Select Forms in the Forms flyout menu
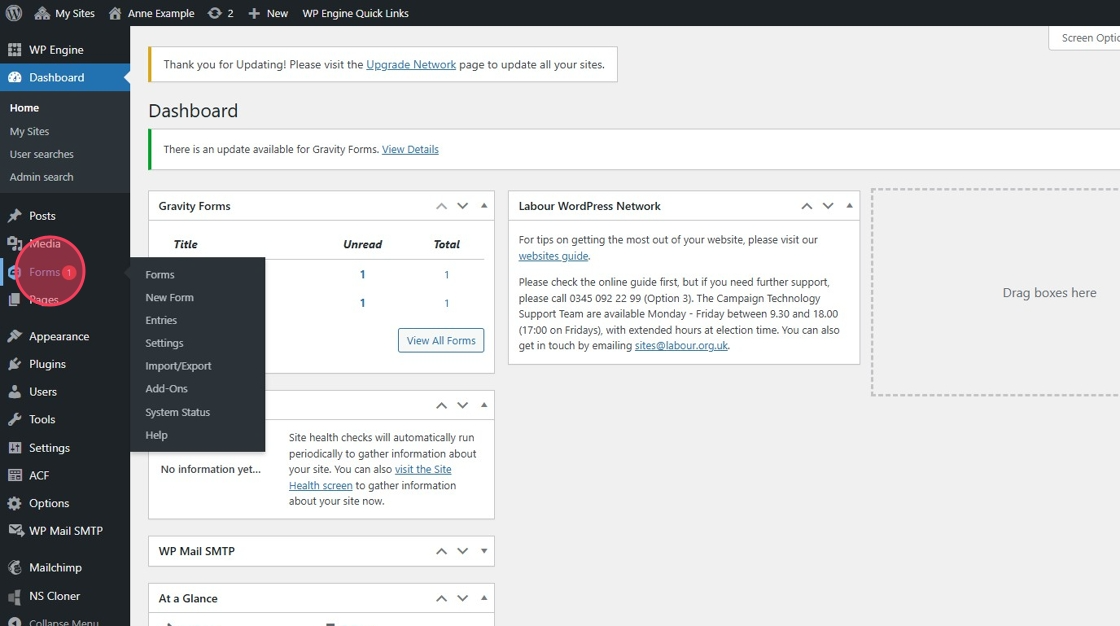The image size is (1120, 626). click(x=160, y=274)
